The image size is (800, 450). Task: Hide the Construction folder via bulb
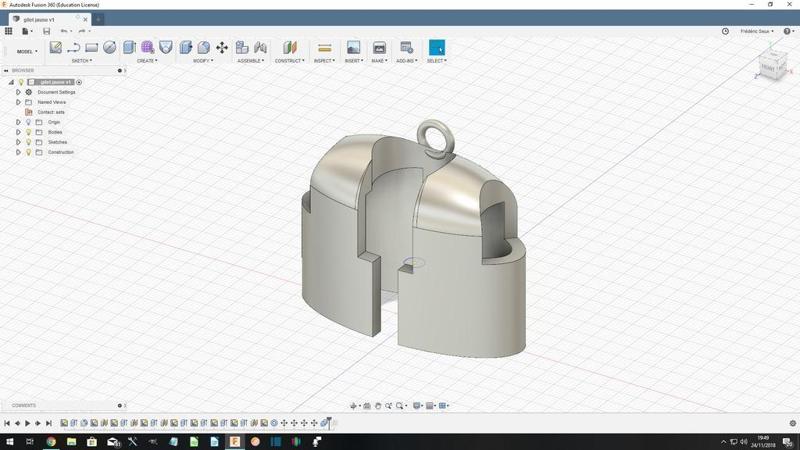click(29, 152)
